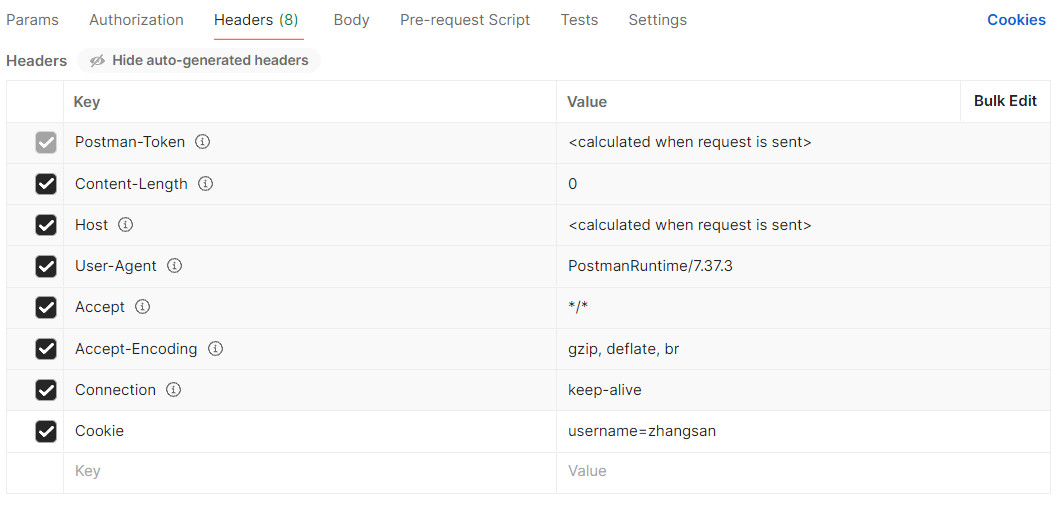Open the Cookies link
This screenshot has height=507, width=1063.
[x=1016, y=20]
